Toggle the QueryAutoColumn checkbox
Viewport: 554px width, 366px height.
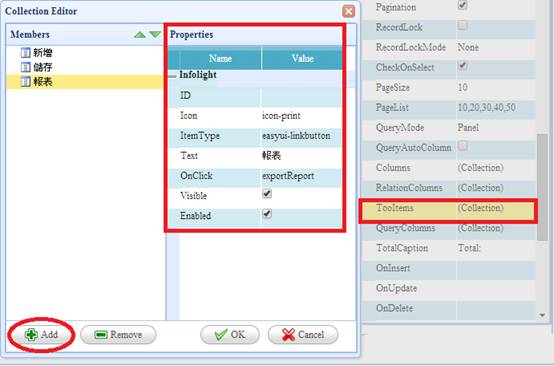coord(462,146)
